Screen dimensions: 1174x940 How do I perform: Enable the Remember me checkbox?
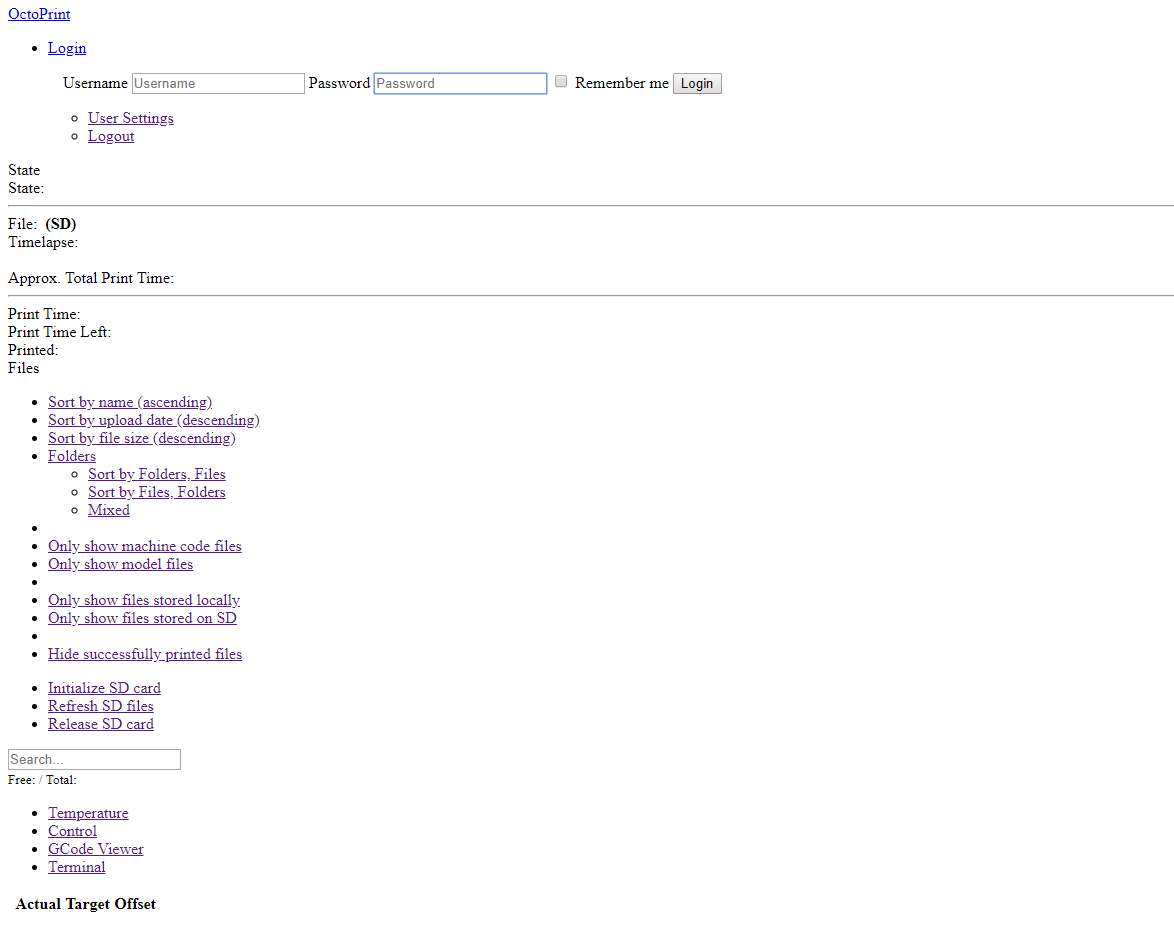(x=561, y=82)
